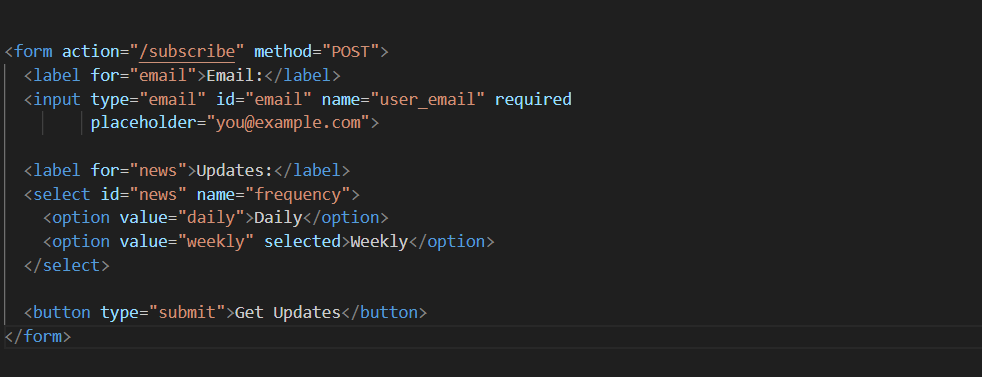Place cursor on the POST method value
The width and height of the screenshot is (982, 377).
tap(350, 51)
